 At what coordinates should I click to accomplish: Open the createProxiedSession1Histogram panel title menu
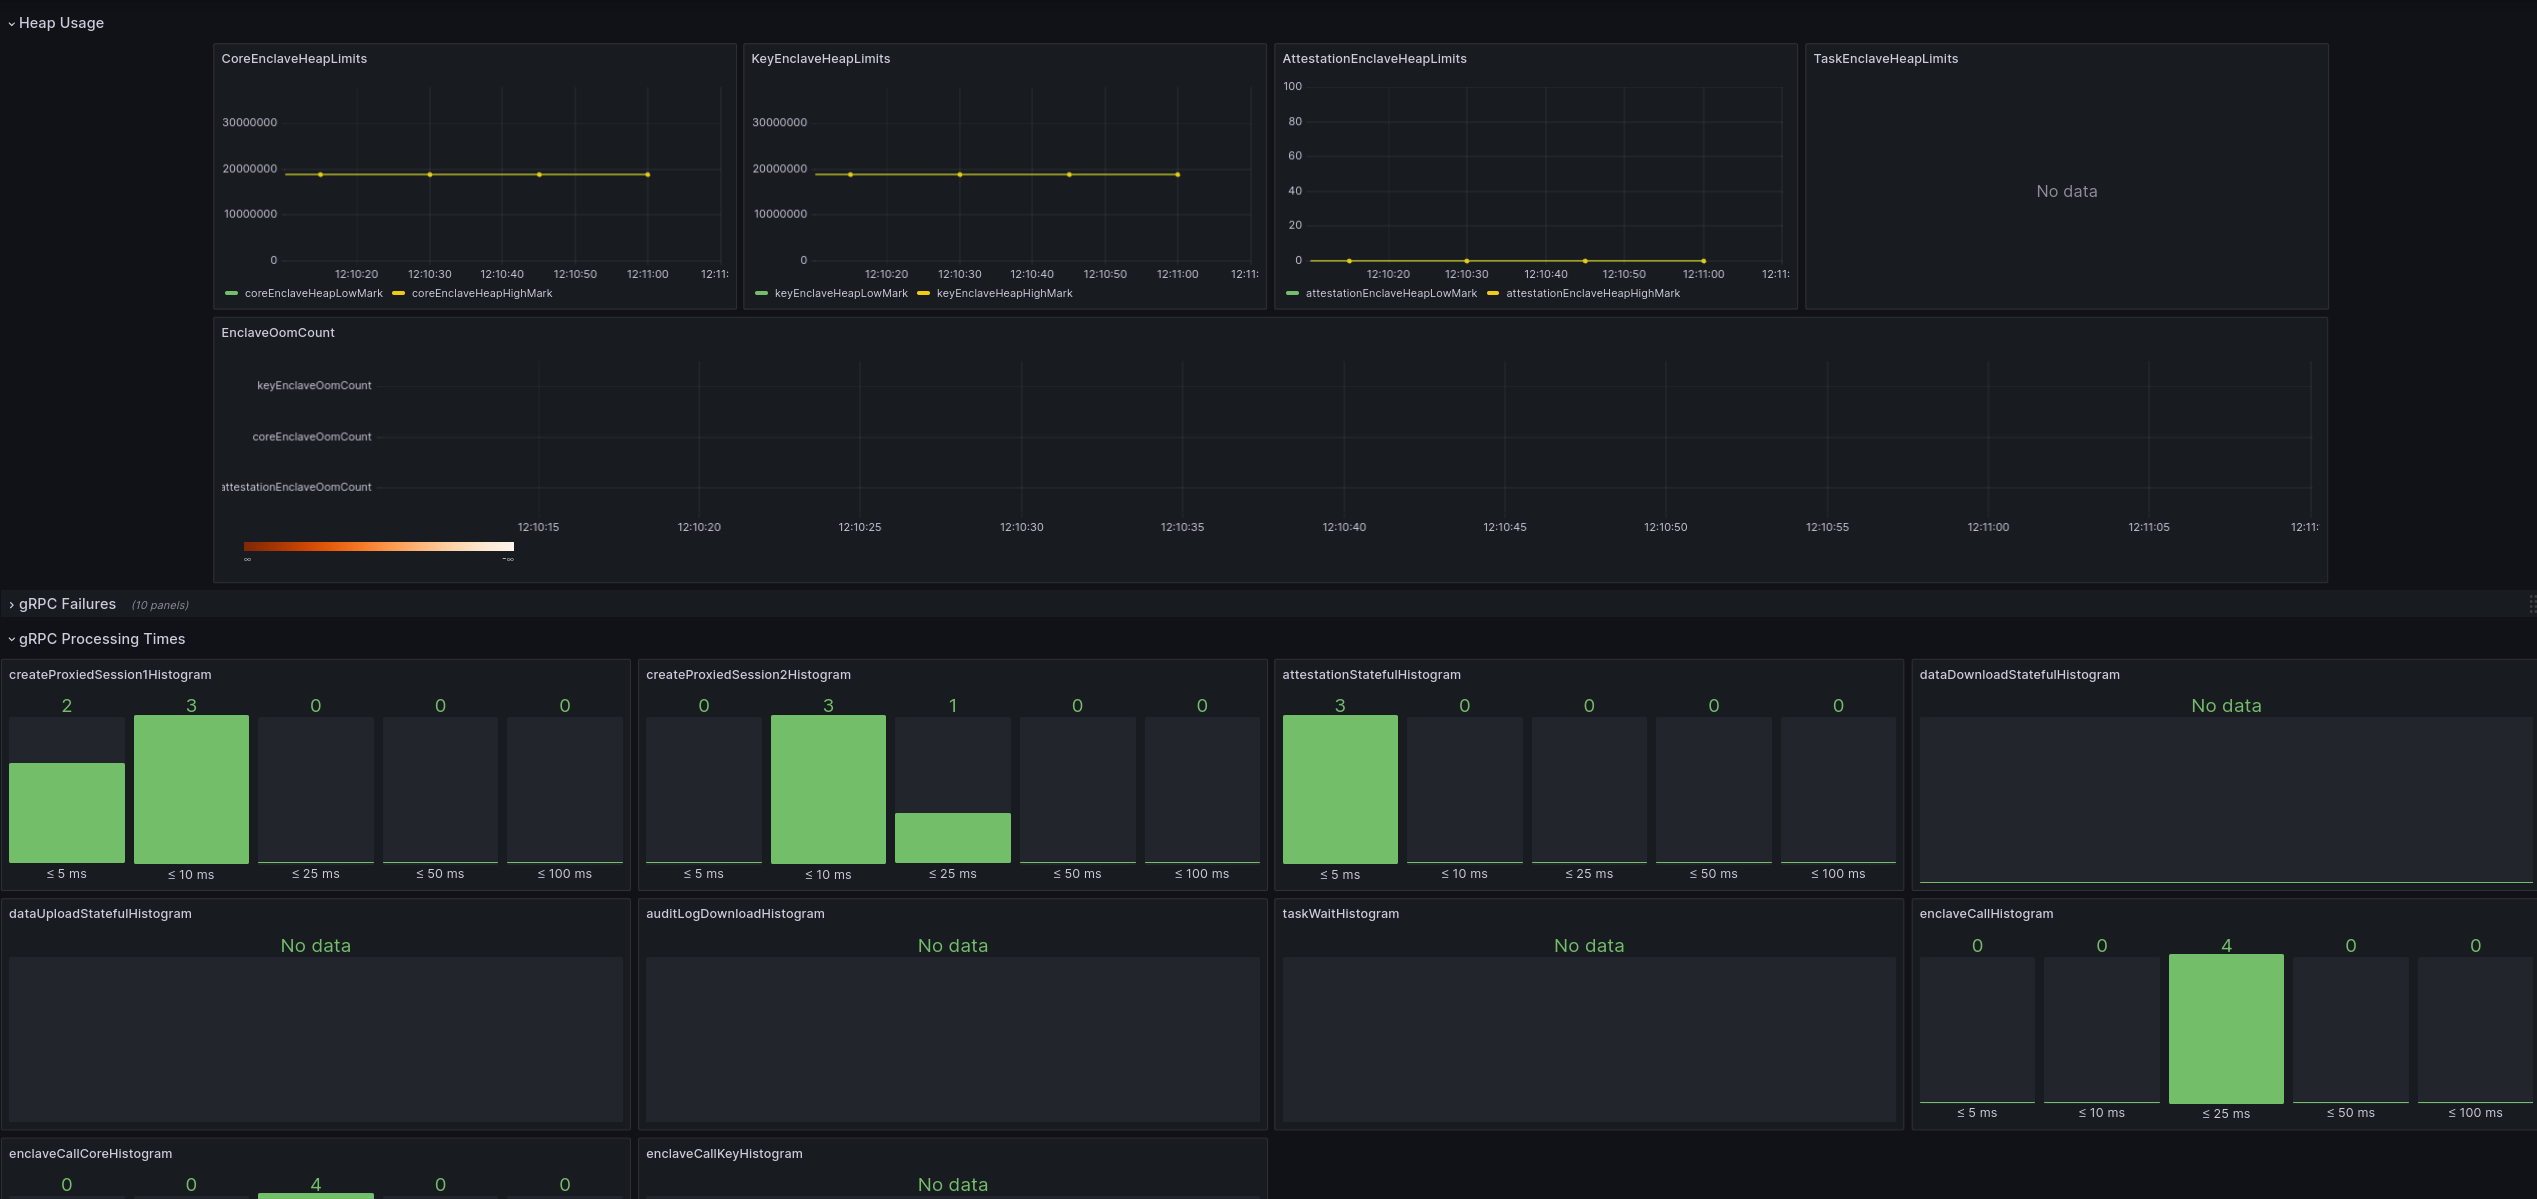110,675
